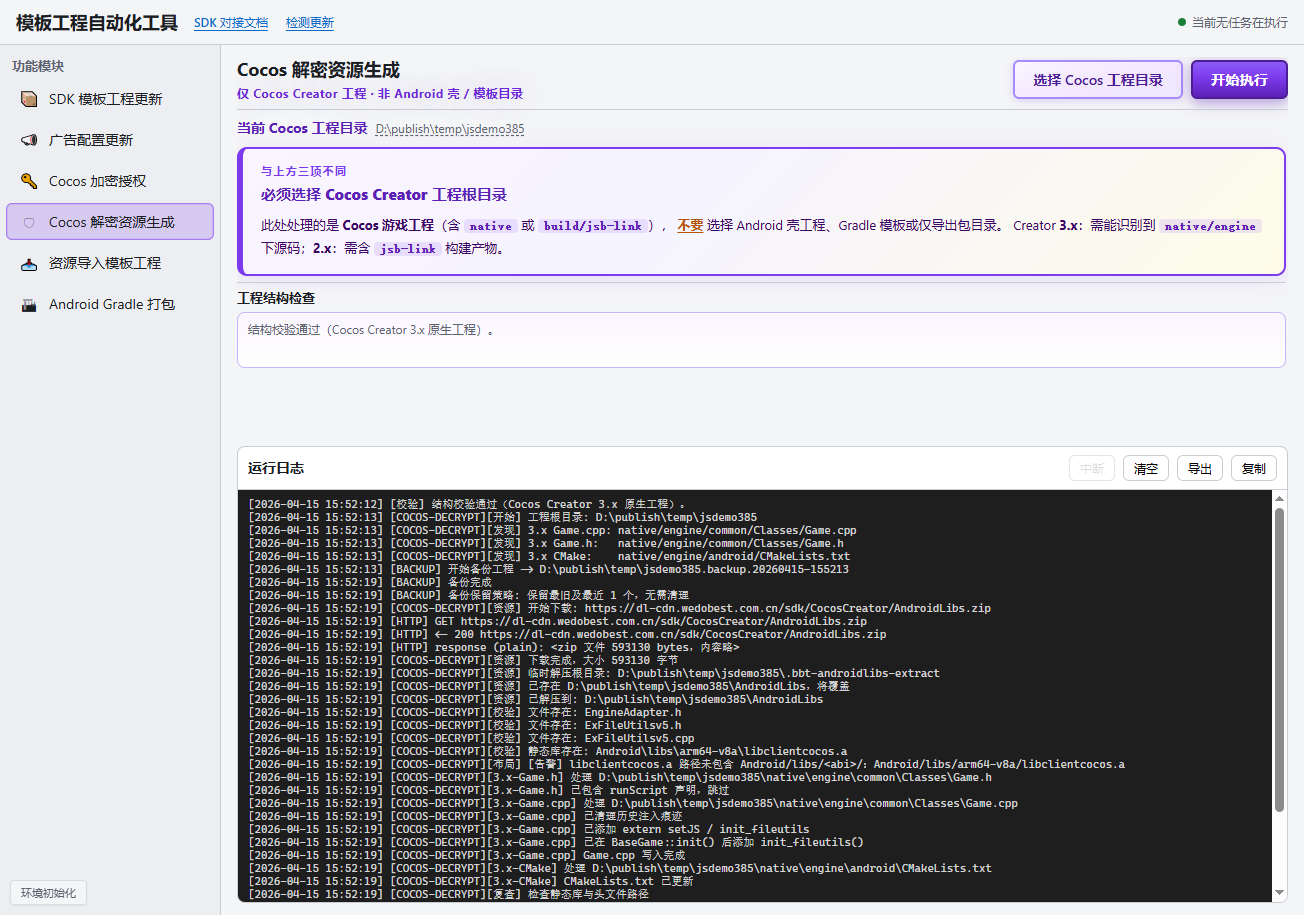Click the log line '已包含 runScript 声明,跳过'
Screen dimensions: 1304x915
(x=489, y=790)
